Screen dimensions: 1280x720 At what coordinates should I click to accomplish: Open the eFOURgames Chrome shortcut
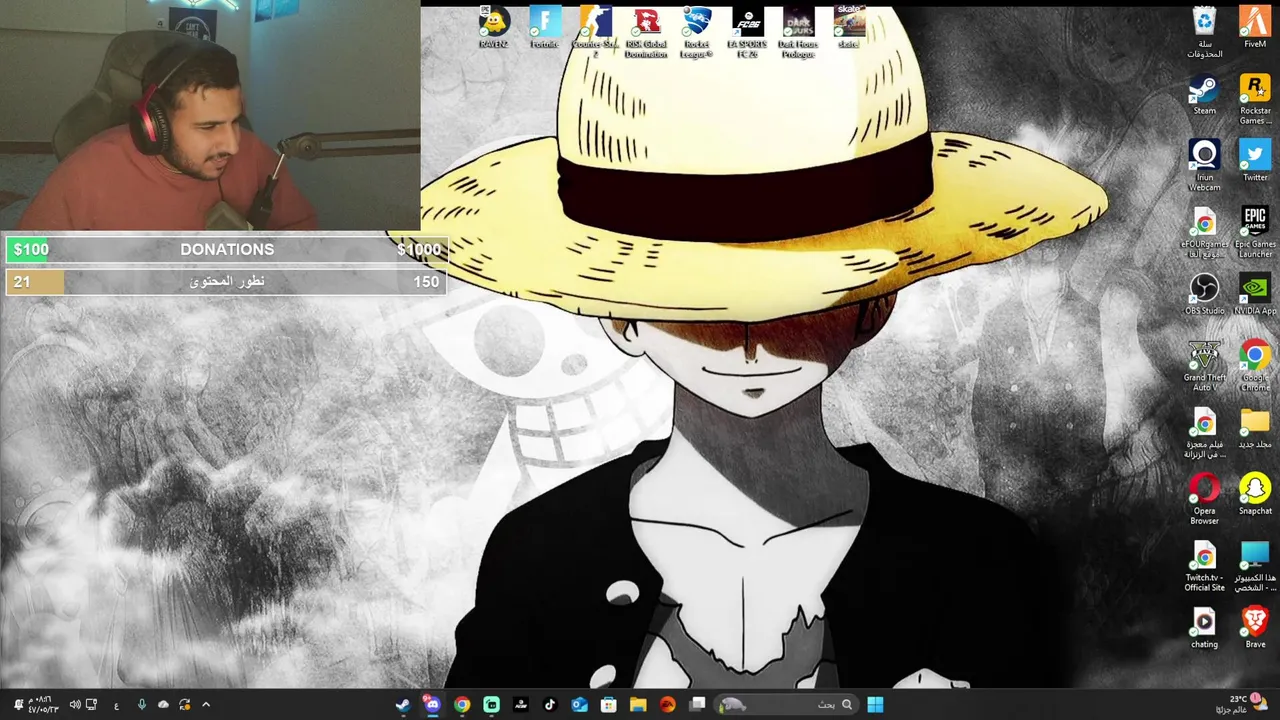click(x=1204, y=233)
